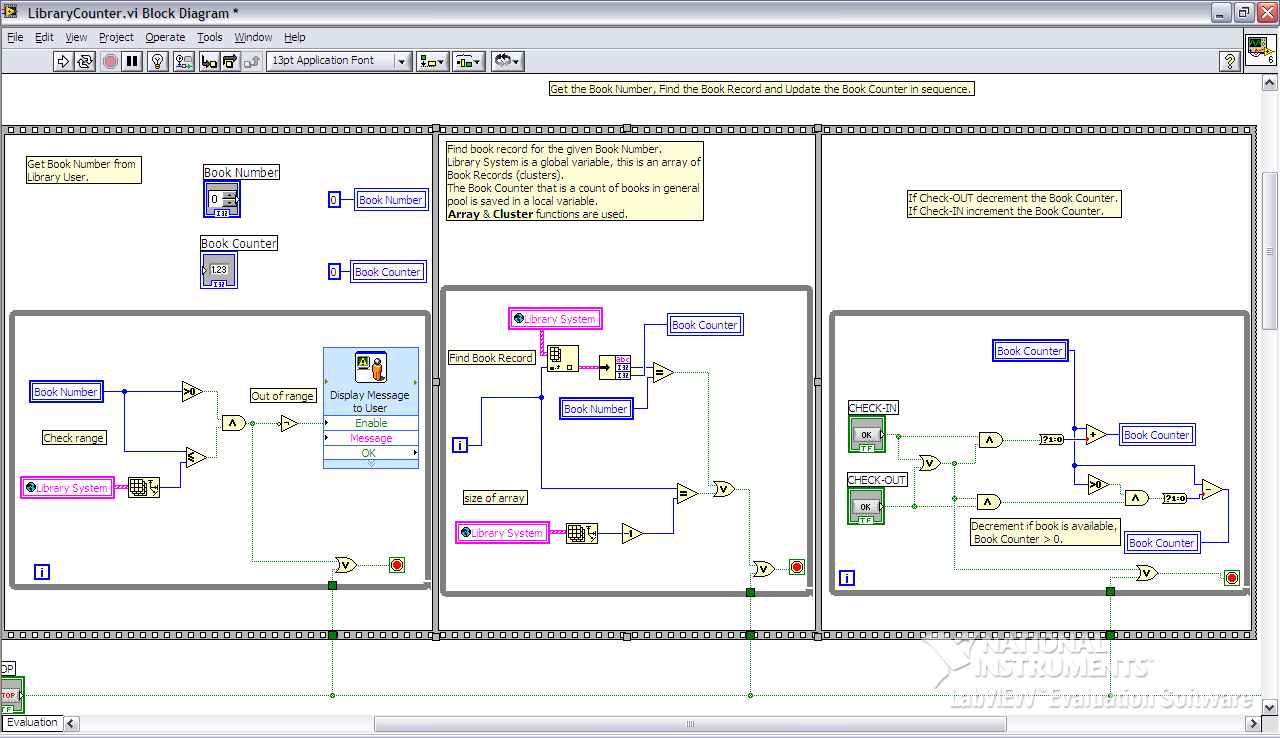Image resolution: width=1280 pixels, height=738 pixels.
Task: Open the Distribute Objects dropdown
Action: [x=468, y=61]
